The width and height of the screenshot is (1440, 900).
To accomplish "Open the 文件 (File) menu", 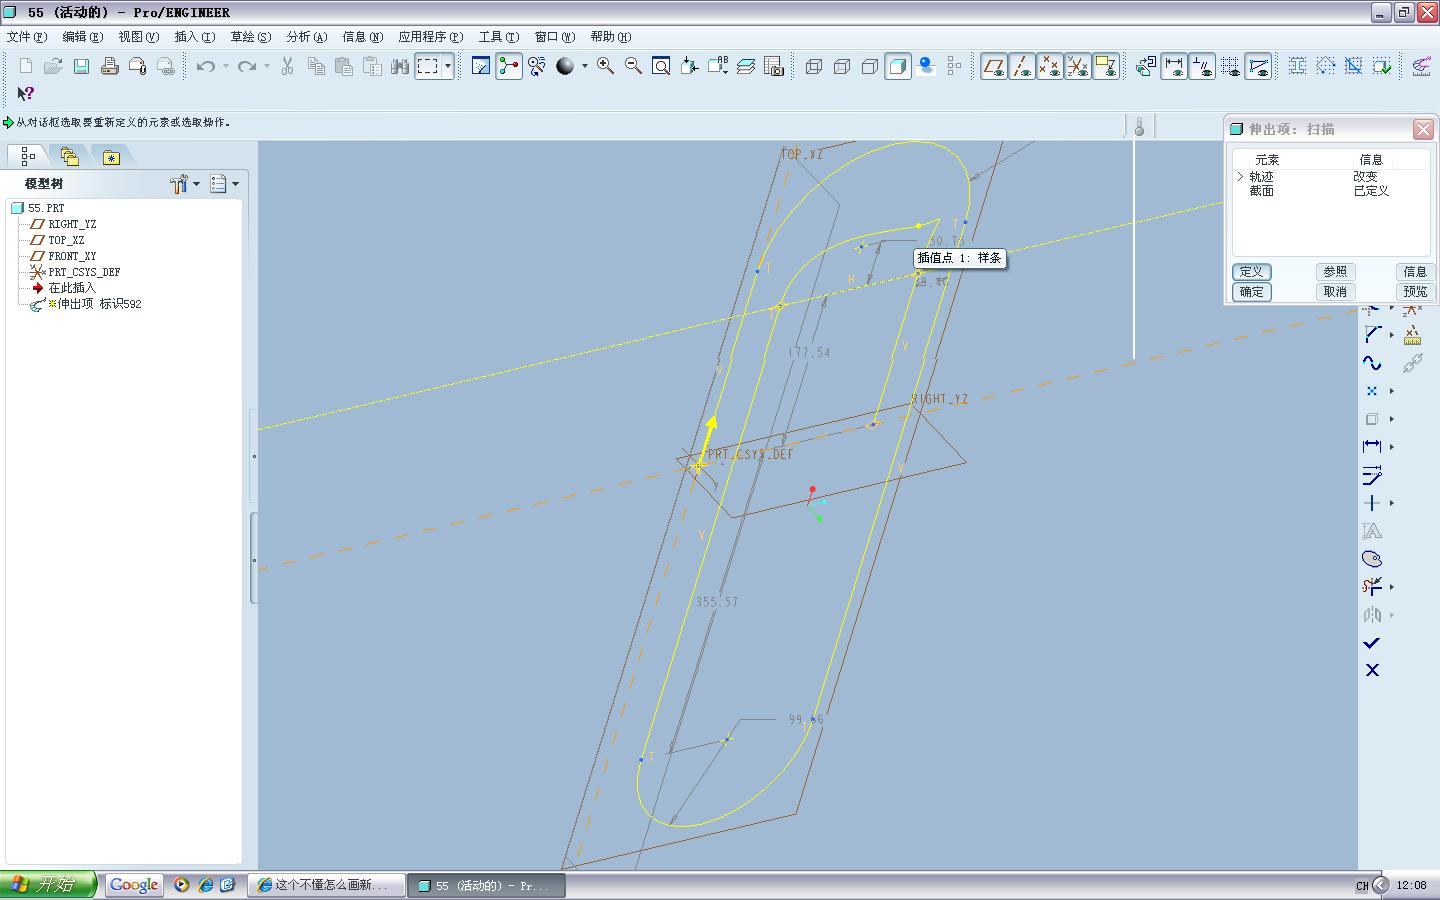I will click(x=27, y=37).
